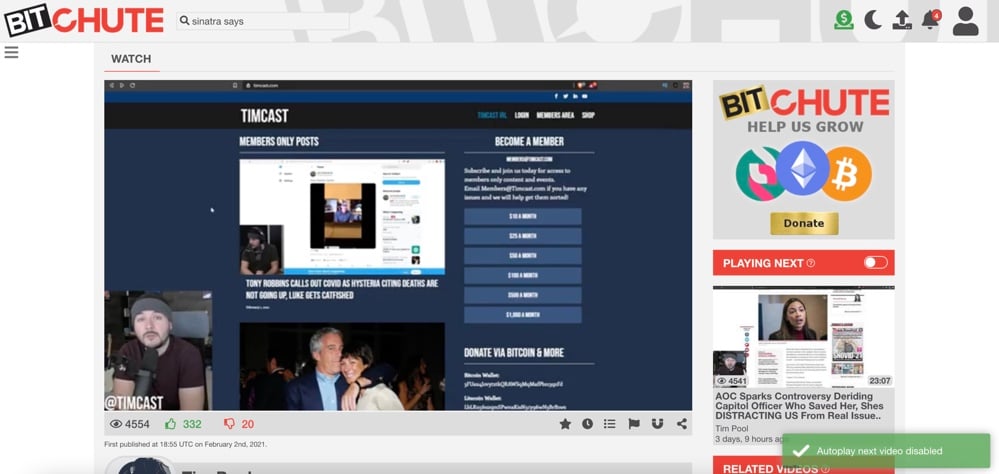
Task: Click the 23:07 duration badge
Action: (x=880, y=380)
